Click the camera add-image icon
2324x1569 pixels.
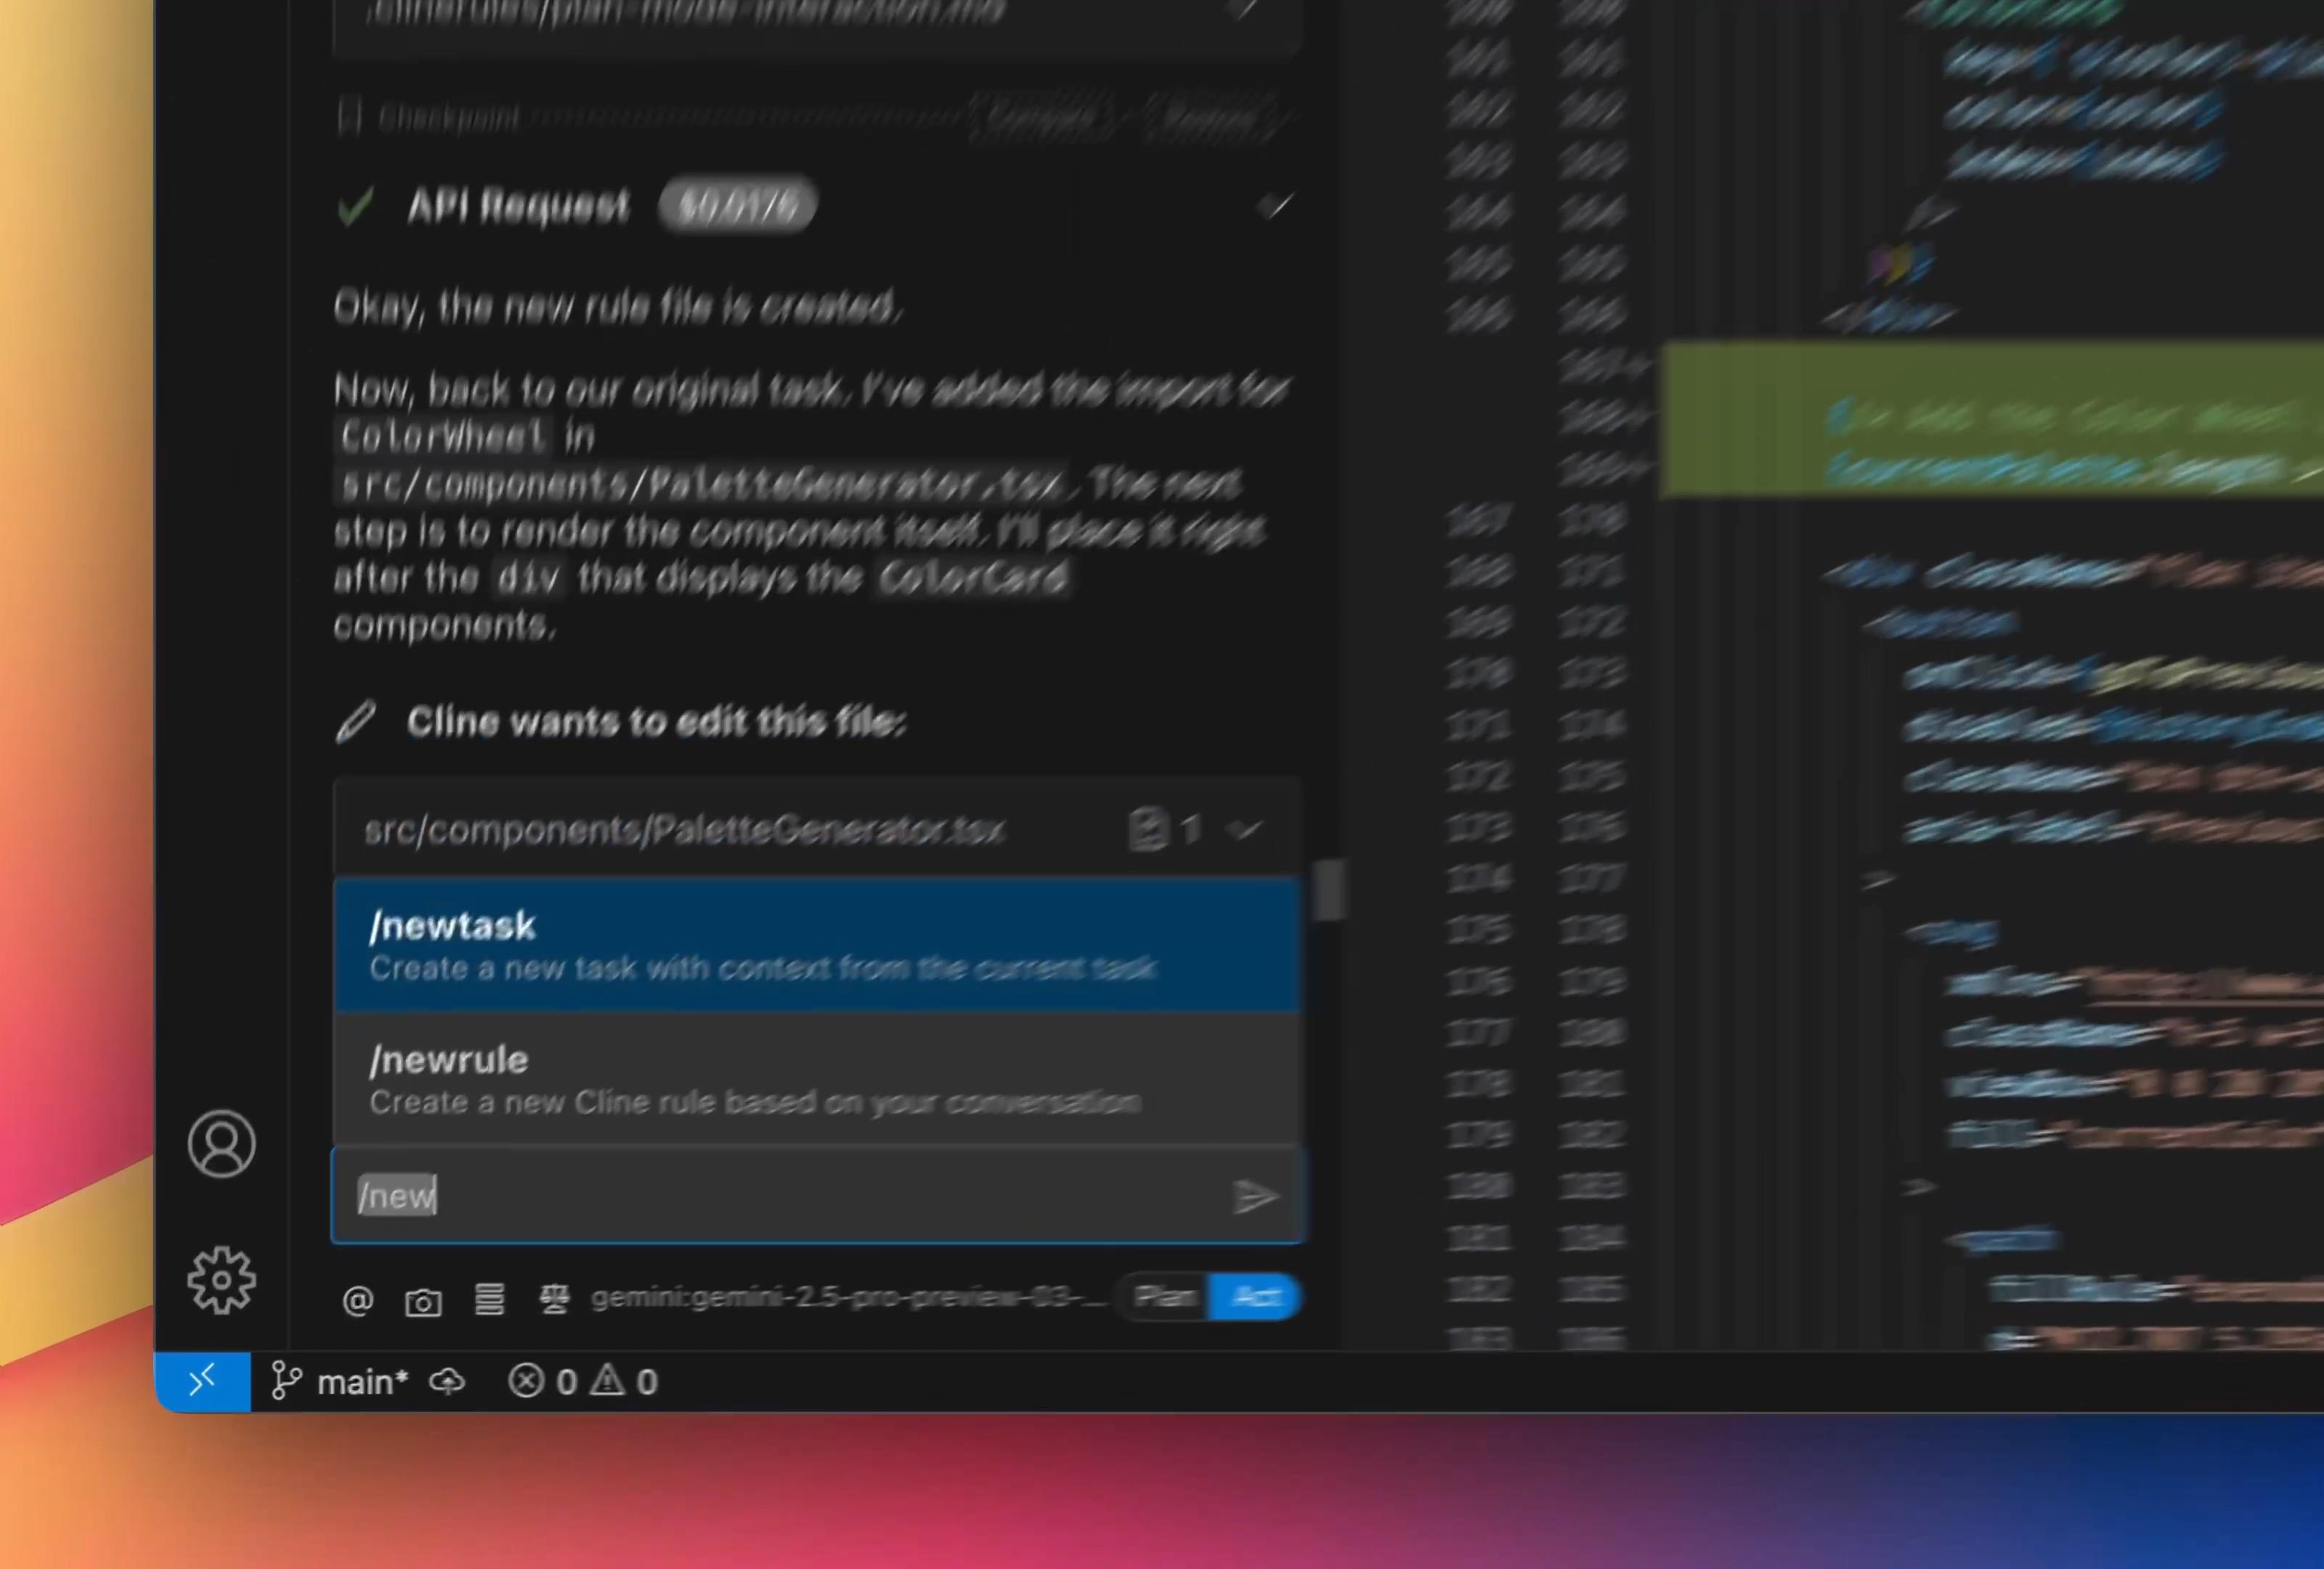click(423, 1301)
